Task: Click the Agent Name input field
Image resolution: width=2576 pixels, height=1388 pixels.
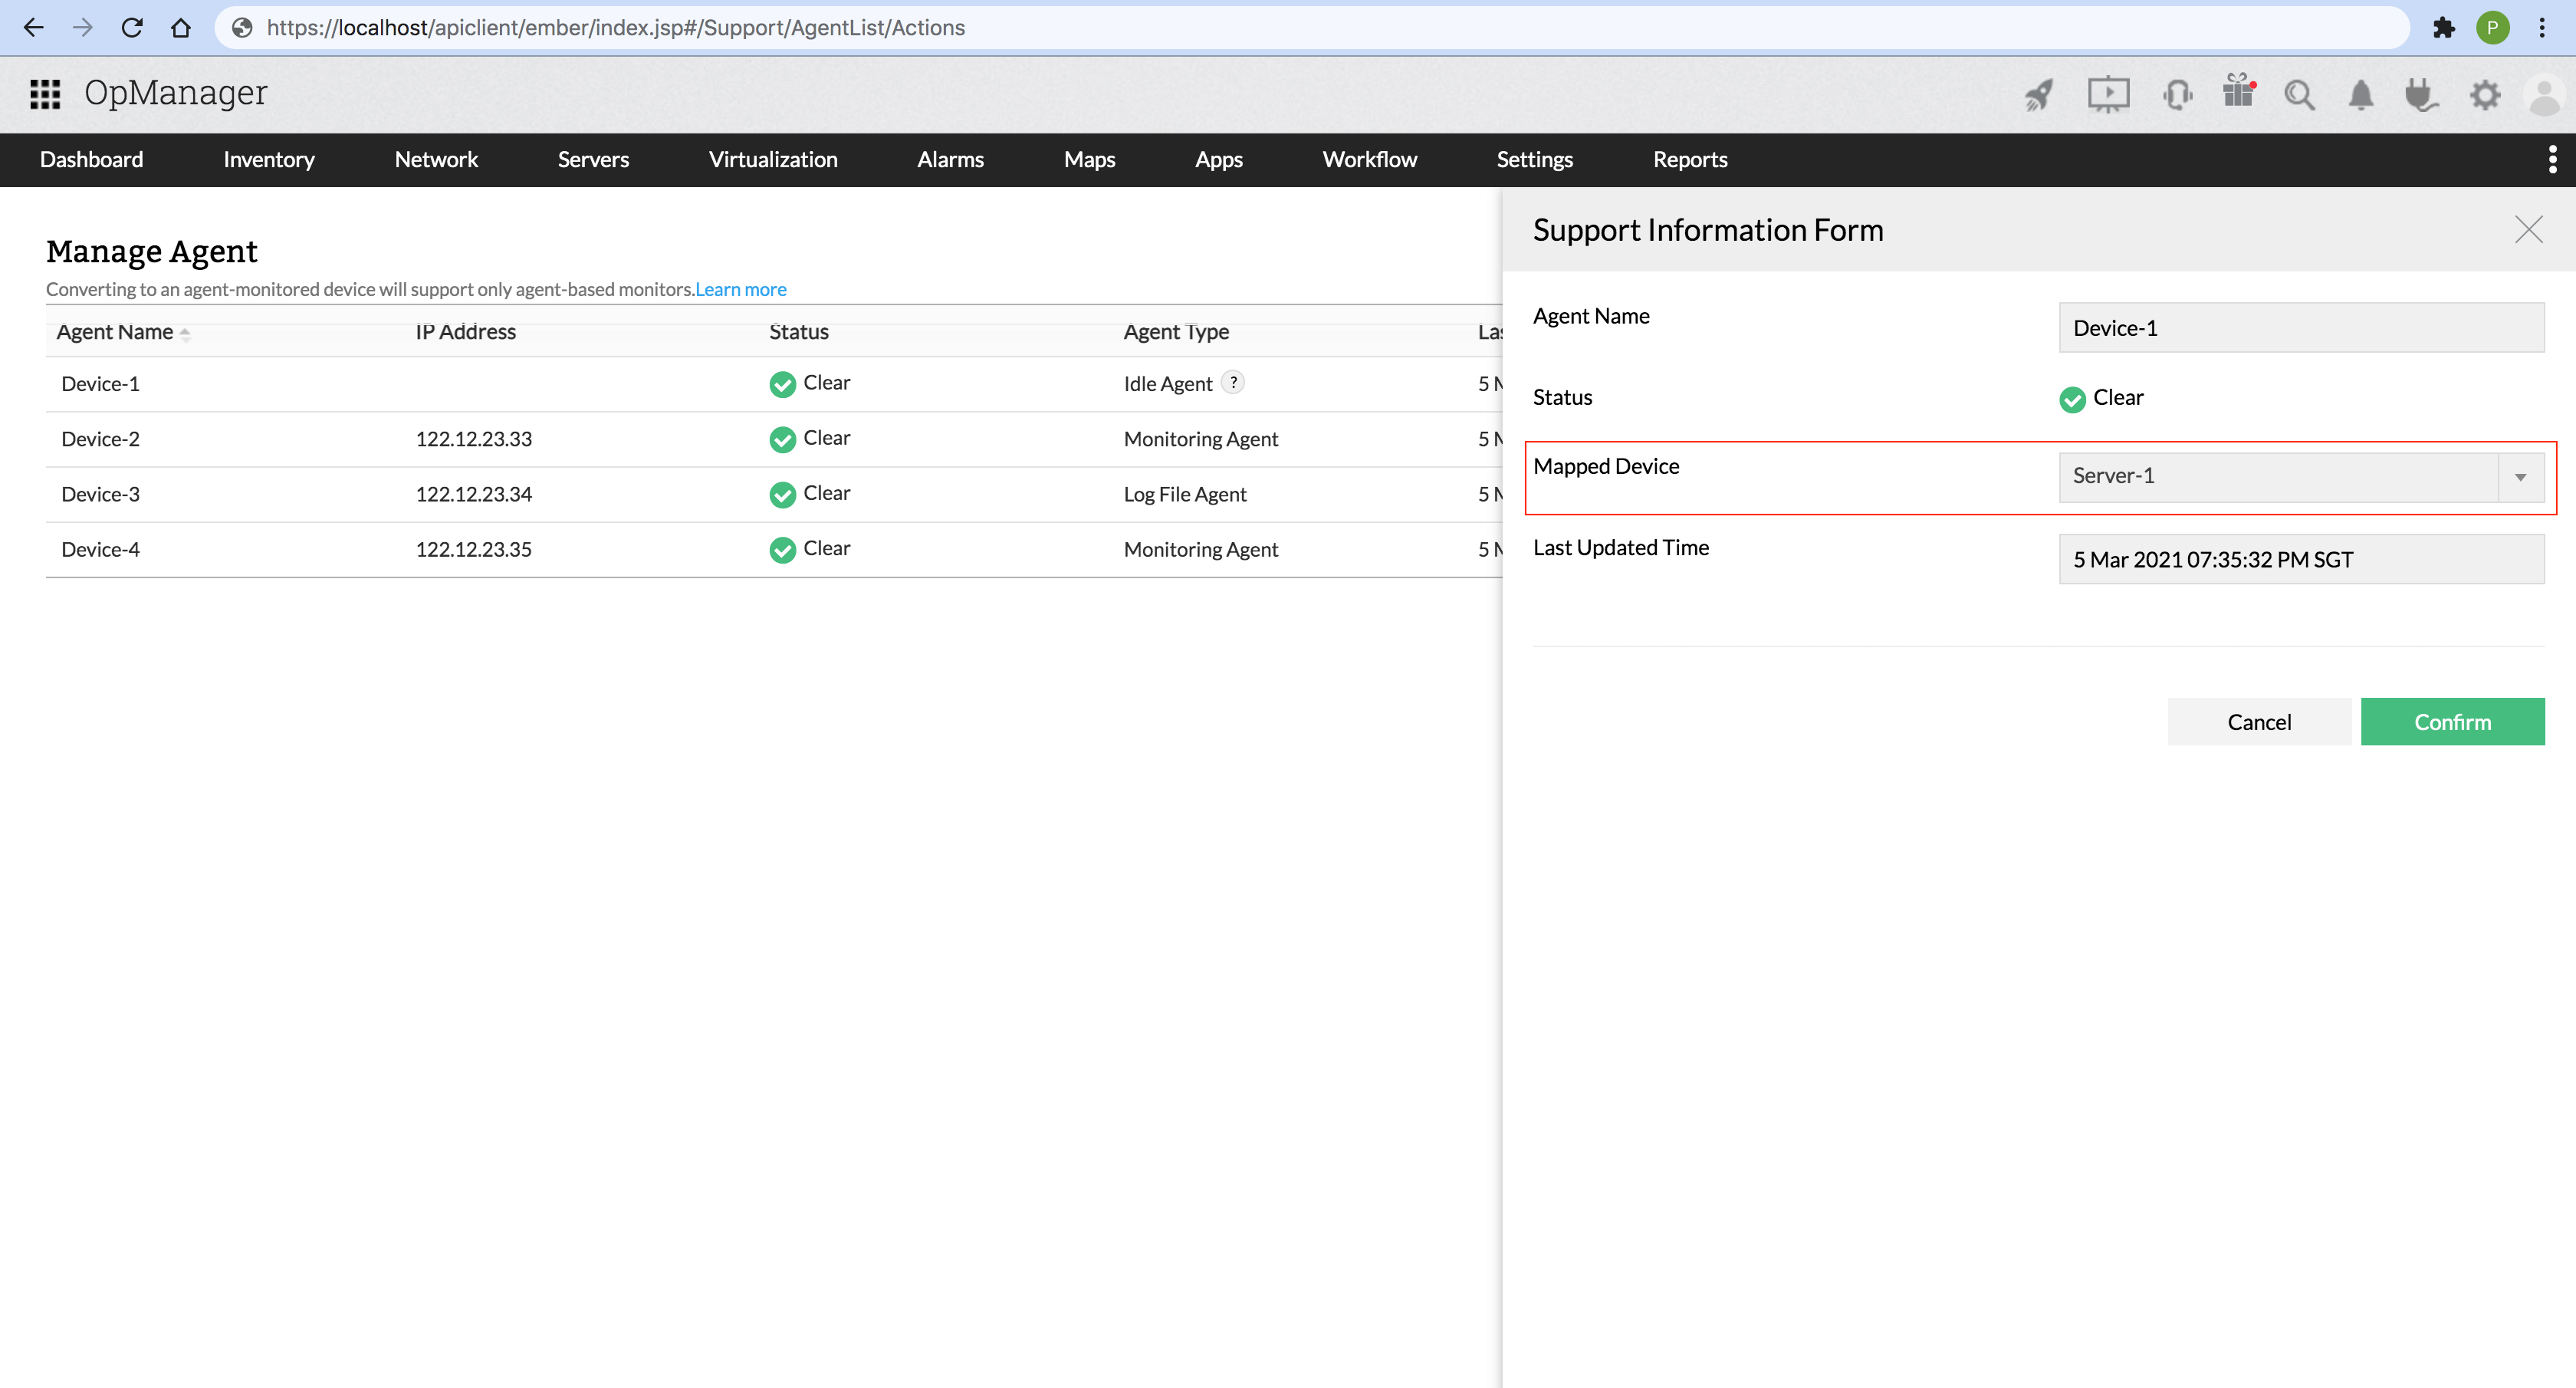Action: coord(2300,328)
